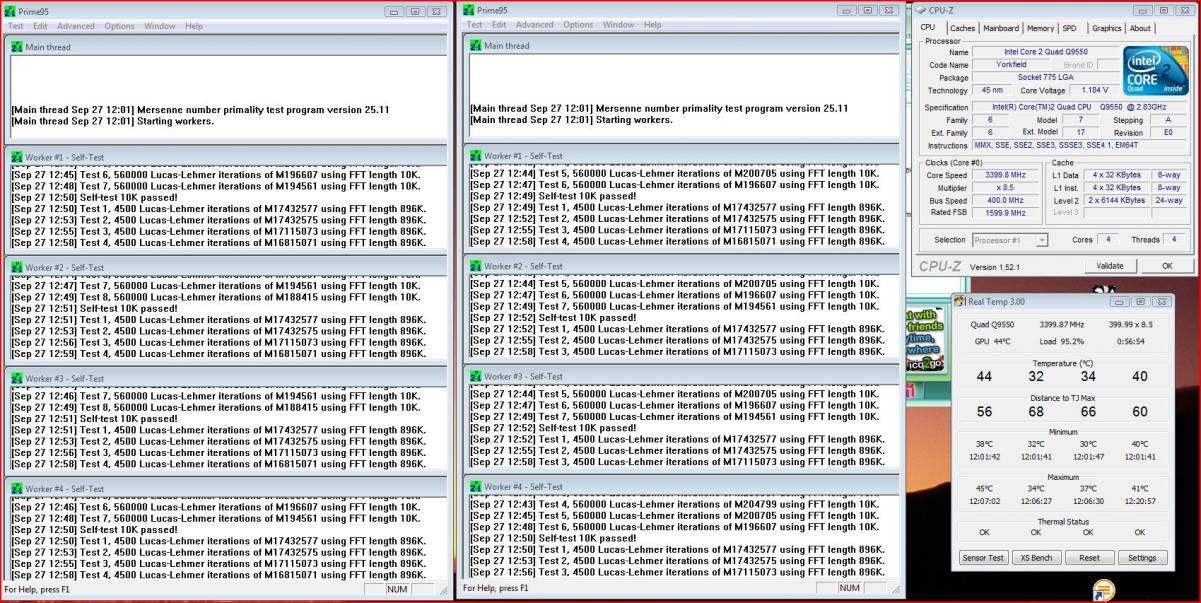
Task: Click the '3399.87 MHz' readout in Real Temp
Action: point(1063,324)
